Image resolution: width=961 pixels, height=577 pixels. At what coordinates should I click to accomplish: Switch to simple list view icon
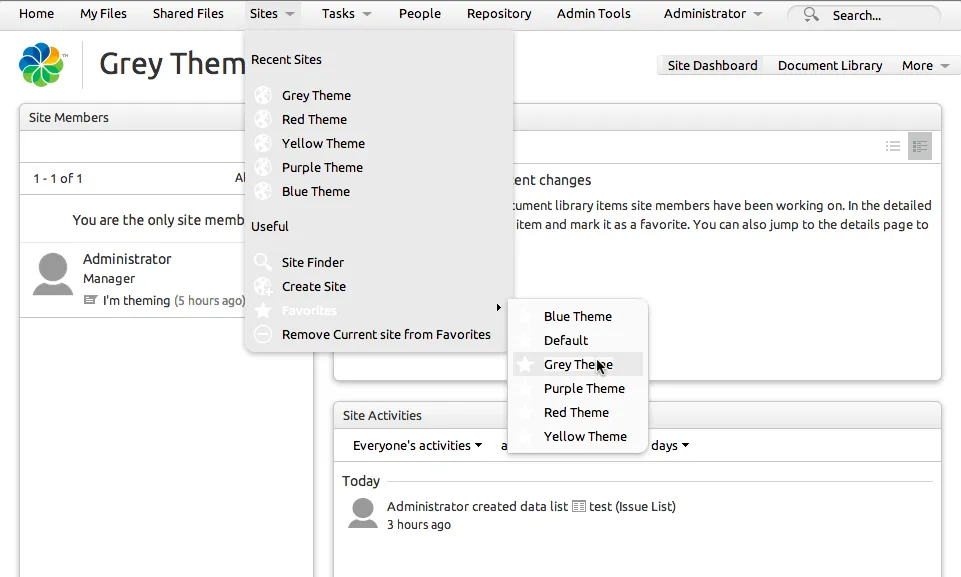(893, 147)
